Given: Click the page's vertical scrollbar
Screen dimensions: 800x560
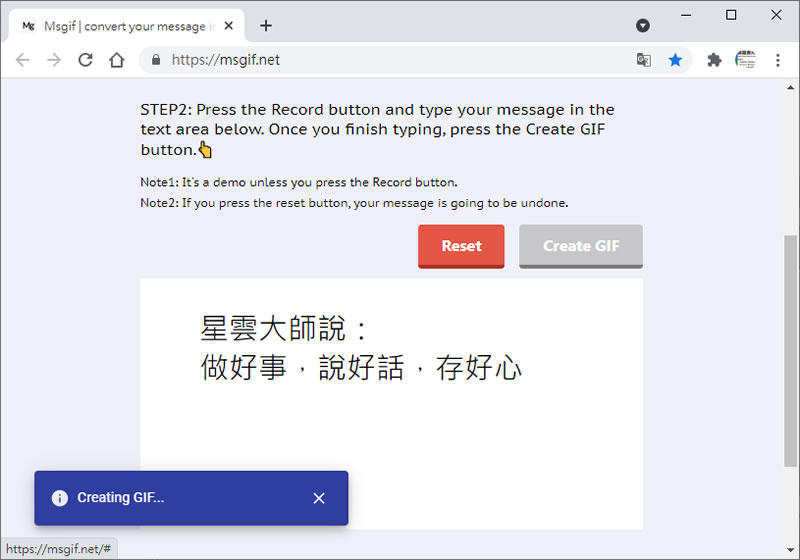Looking at the screenshot, I should pos(791,350).
